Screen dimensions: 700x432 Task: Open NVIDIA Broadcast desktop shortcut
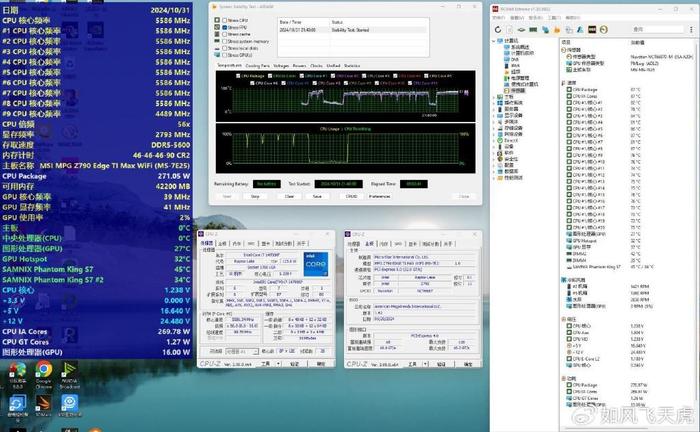69,370
